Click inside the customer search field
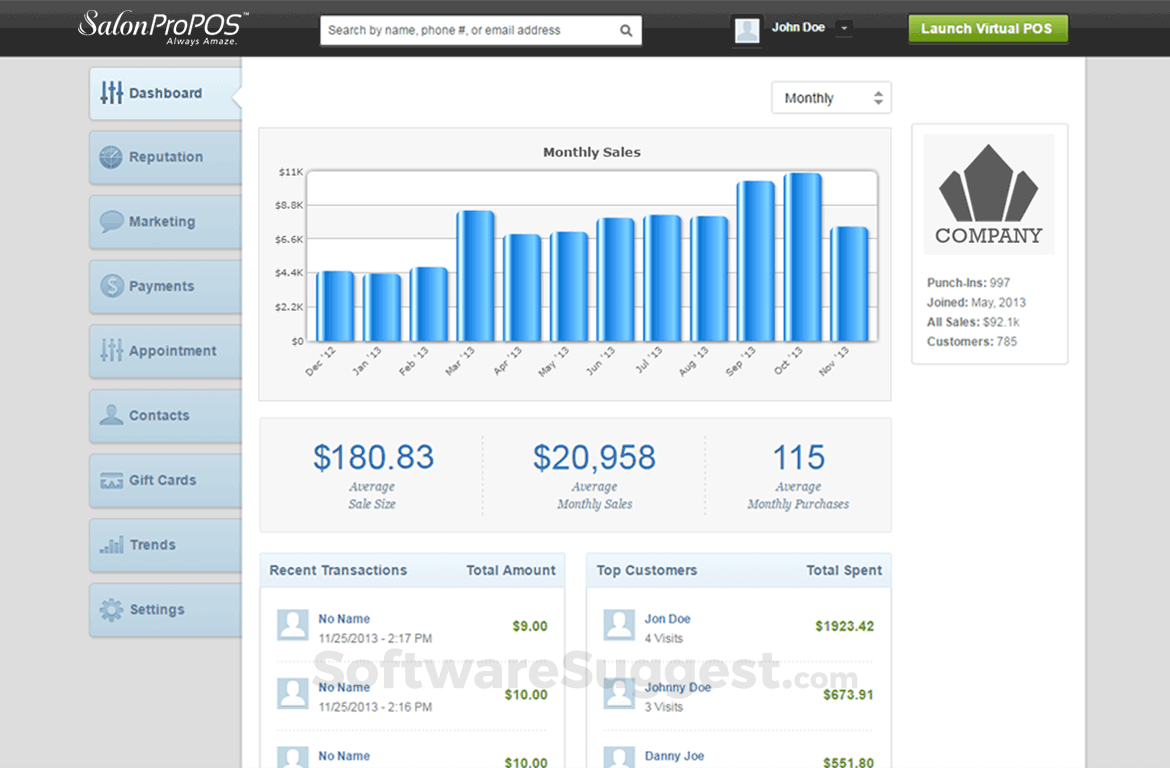1170x768 pixels. [x=470, y=30]
